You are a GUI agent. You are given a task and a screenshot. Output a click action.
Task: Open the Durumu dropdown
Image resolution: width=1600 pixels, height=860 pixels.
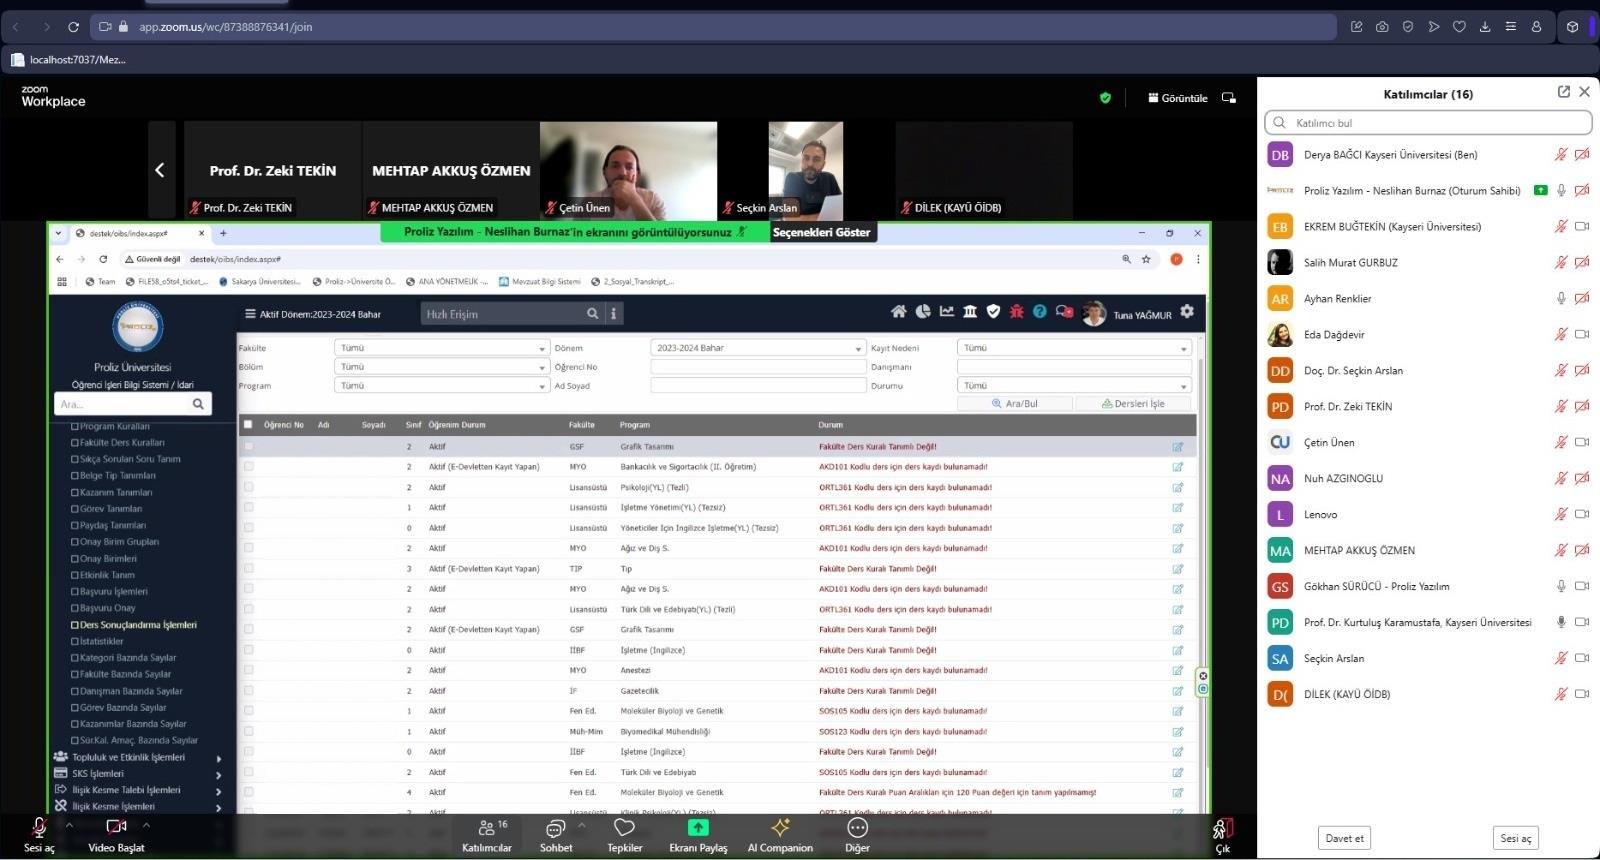point(1074,385)
